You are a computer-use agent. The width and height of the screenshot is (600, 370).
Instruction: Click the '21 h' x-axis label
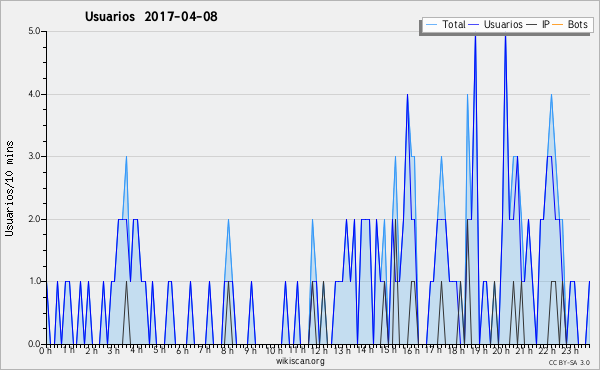(524, 350)
